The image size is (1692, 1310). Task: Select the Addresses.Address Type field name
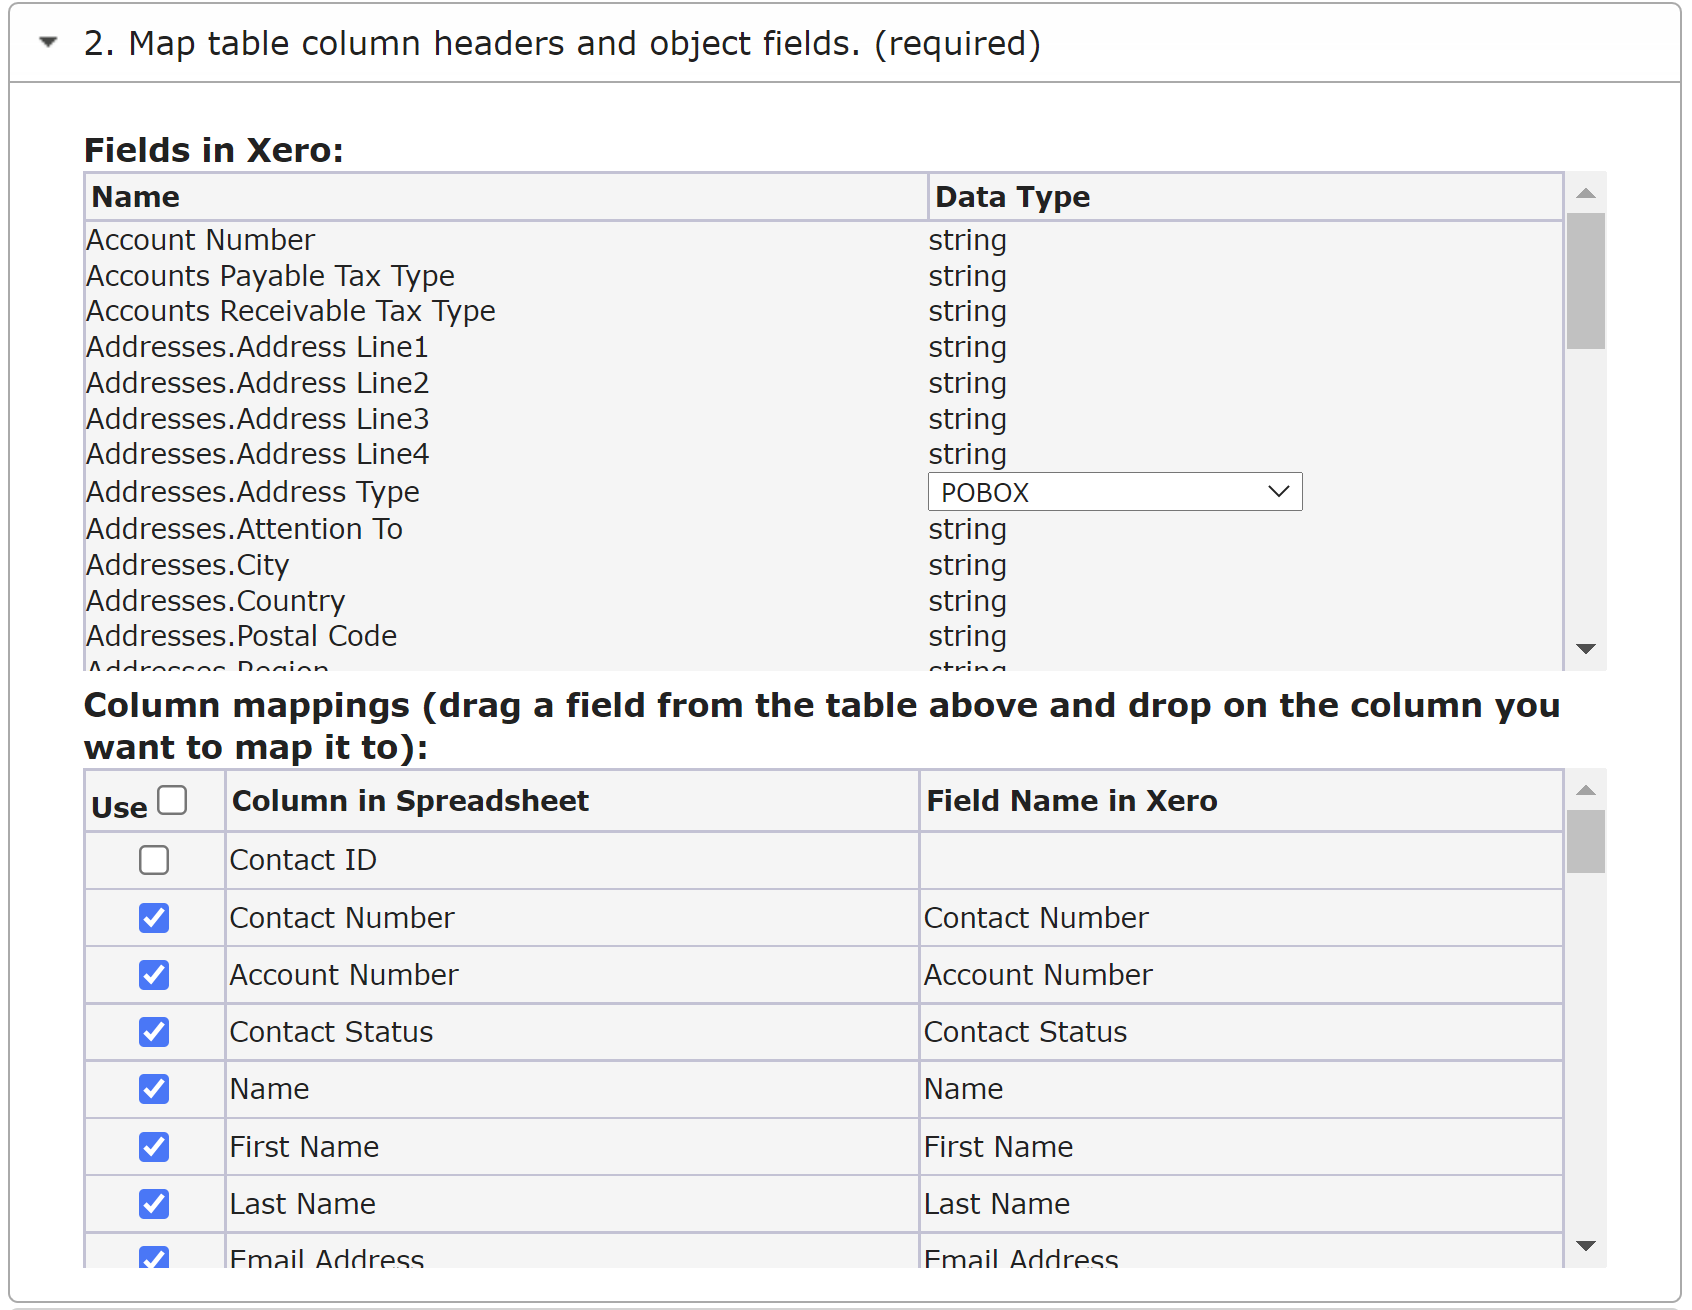[253, 492]
